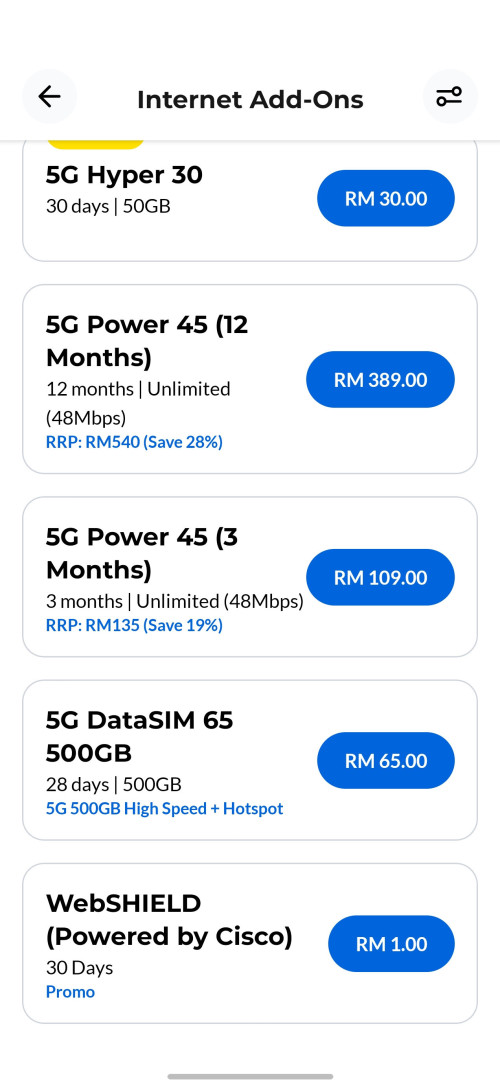Tap the RM 65.00 price button
The height and width of the screenshot is (1090, 500).
pyautogui.click(x=386, y=760)
